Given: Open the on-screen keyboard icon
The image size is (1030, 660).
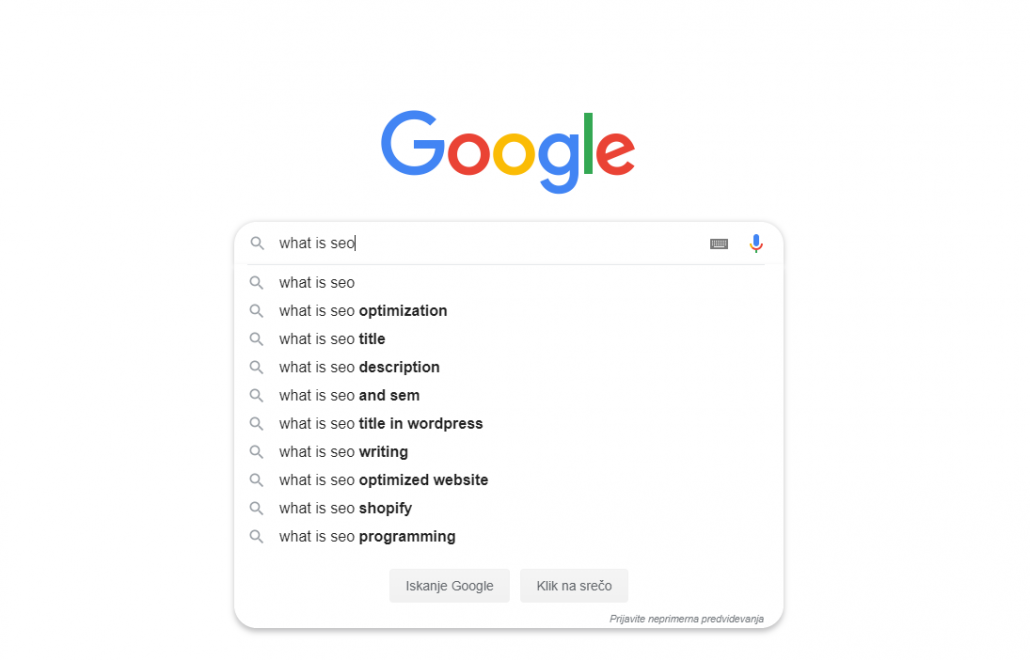Looking at the screenshot, I should (x=718, y=243).
